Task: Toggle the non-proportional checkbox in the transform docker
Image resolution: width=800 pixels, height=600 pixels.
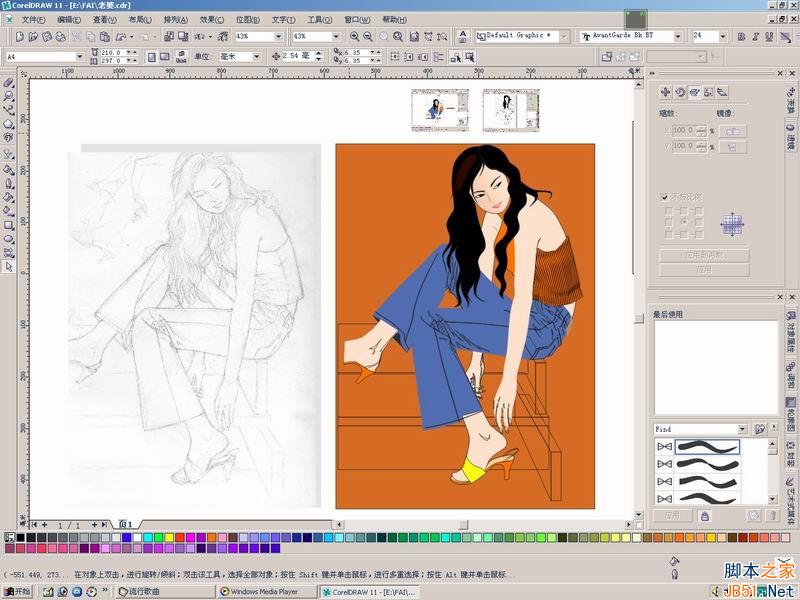Action: [x=664, y=197]
